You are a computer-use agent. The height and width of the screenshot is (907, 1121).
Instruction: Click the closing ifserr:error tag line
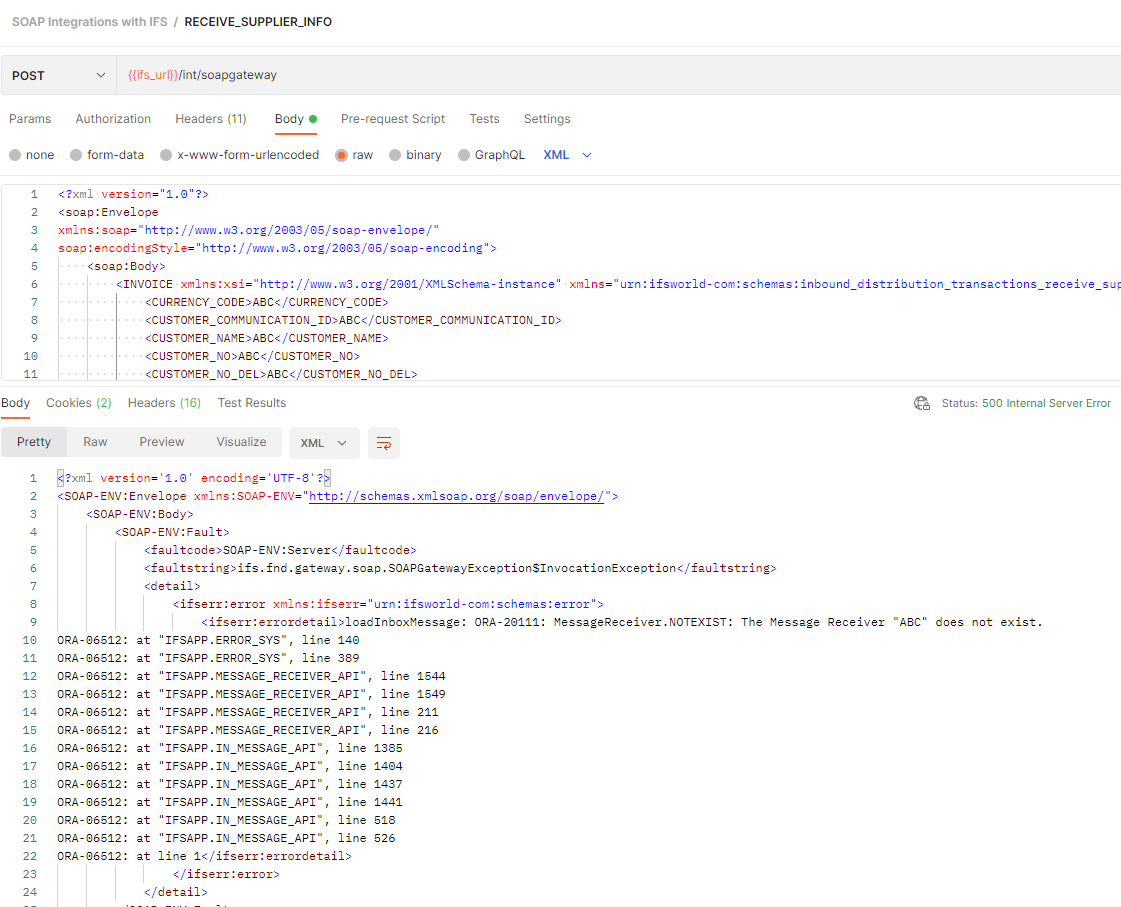pos(226,874)
